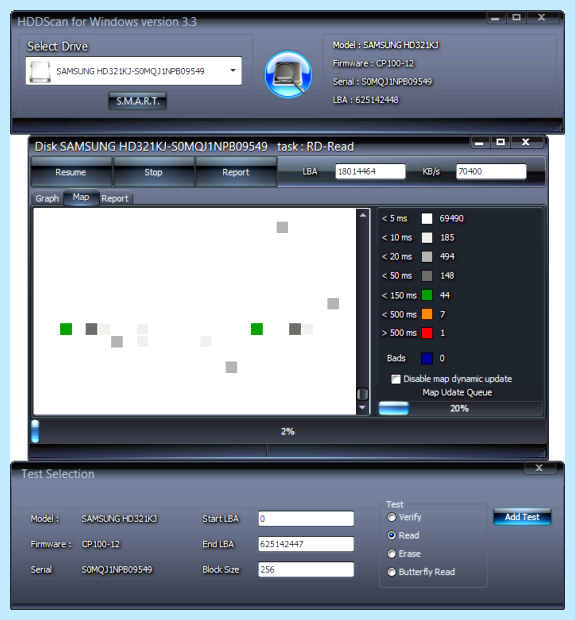Image resolution: width=575 pixels, height=620 pixels.
Task: Close the HDDScan main window
Action: [542, 18]
